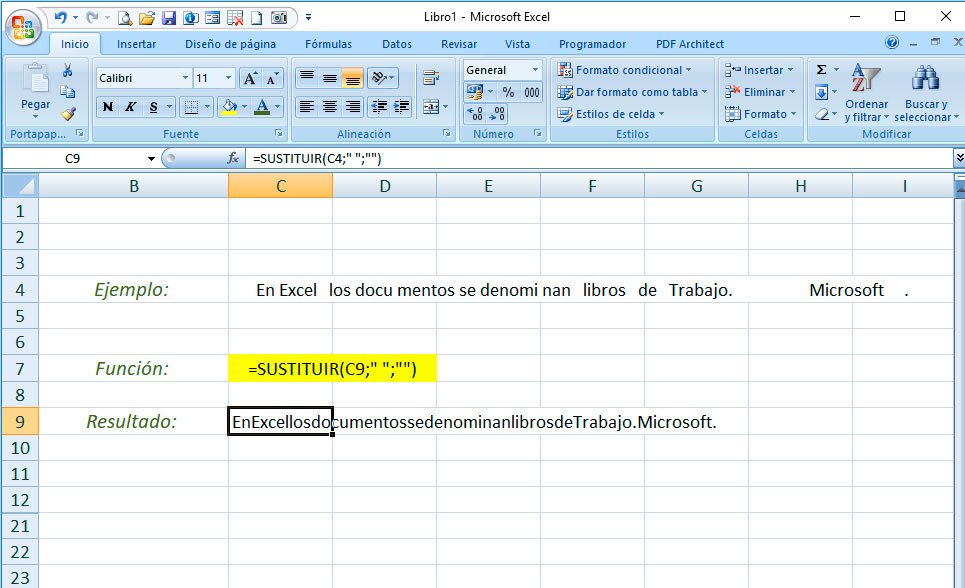Expand the General number format combo box
965x588 pixels.
point(535,70)
